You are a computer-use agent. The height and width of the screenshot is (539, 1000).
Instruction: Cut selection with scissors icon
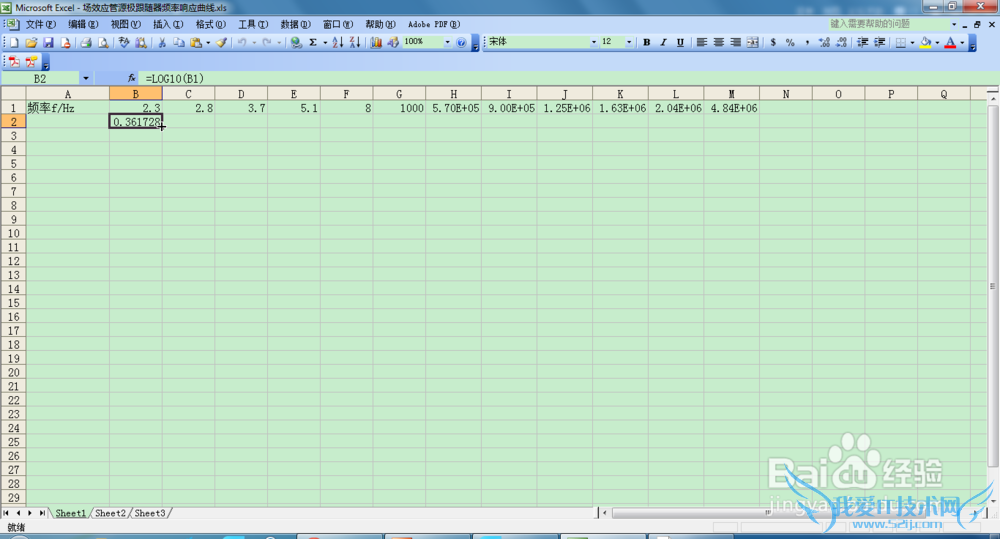pyautogui.click(x=162, y=42)
